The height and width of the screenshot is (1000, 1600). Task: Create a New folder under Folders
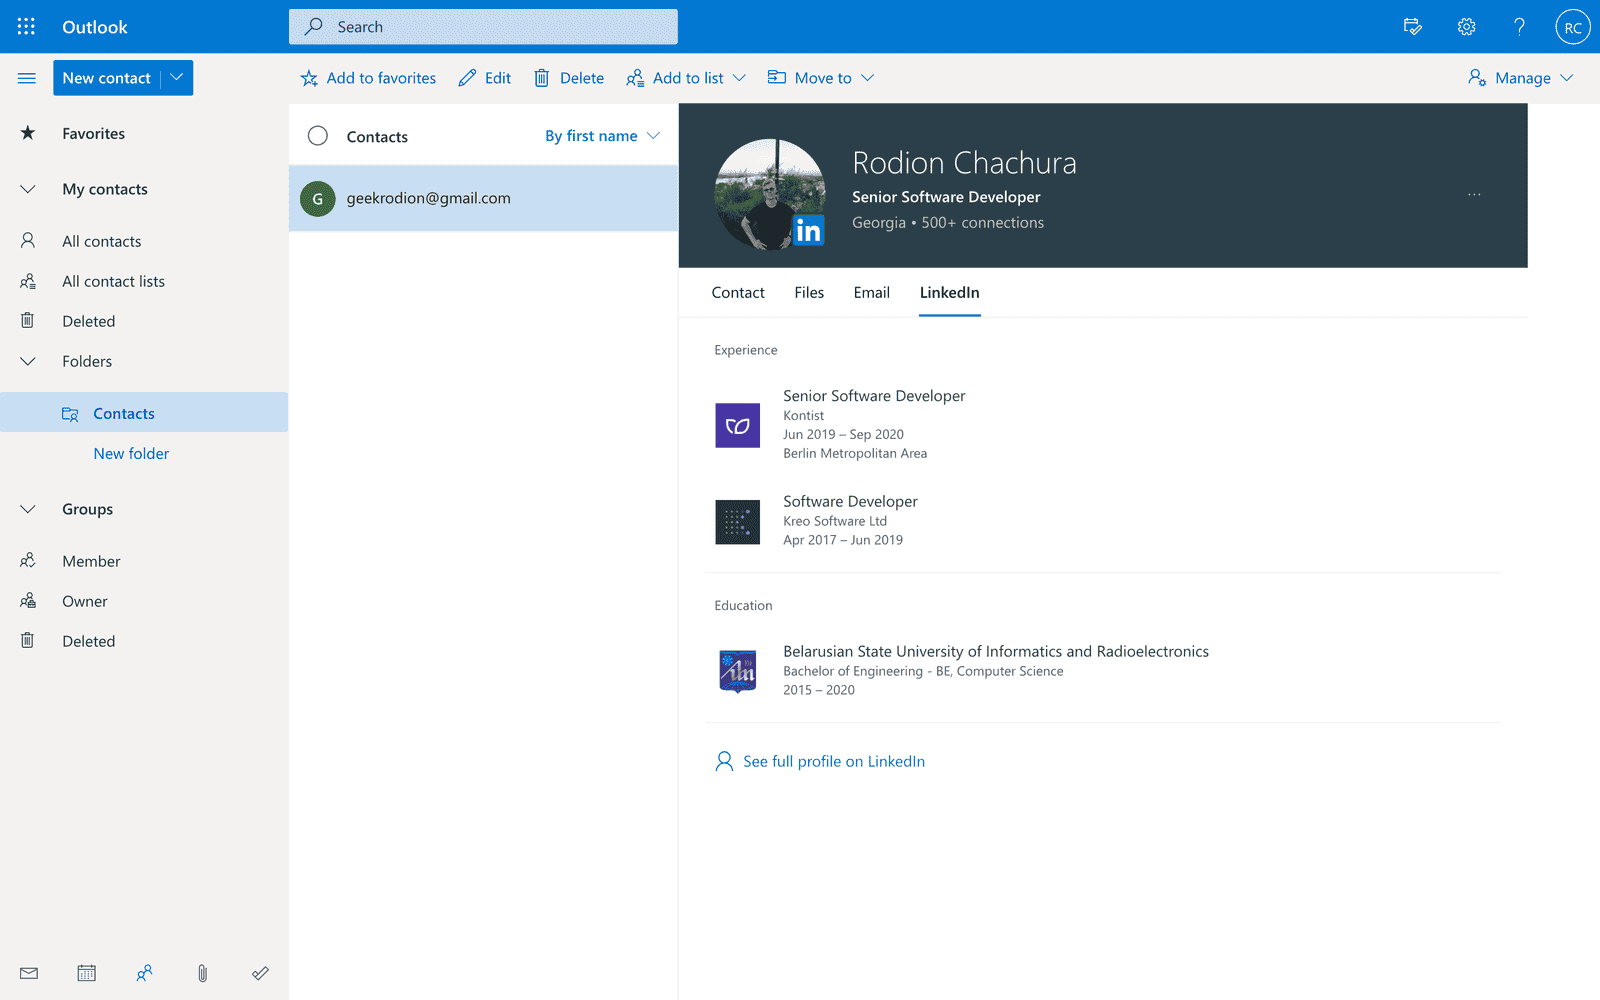point(131,453)
